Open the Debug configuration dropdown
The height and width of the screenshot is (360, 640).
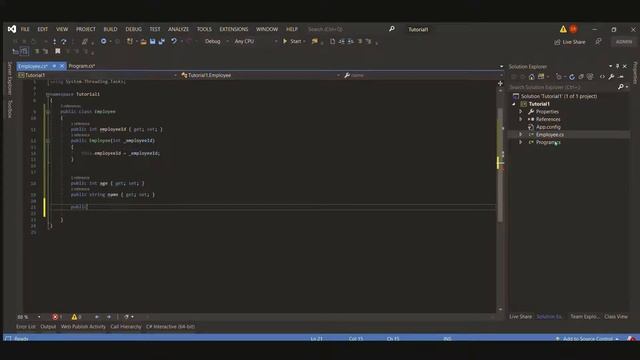pos(216,41)
